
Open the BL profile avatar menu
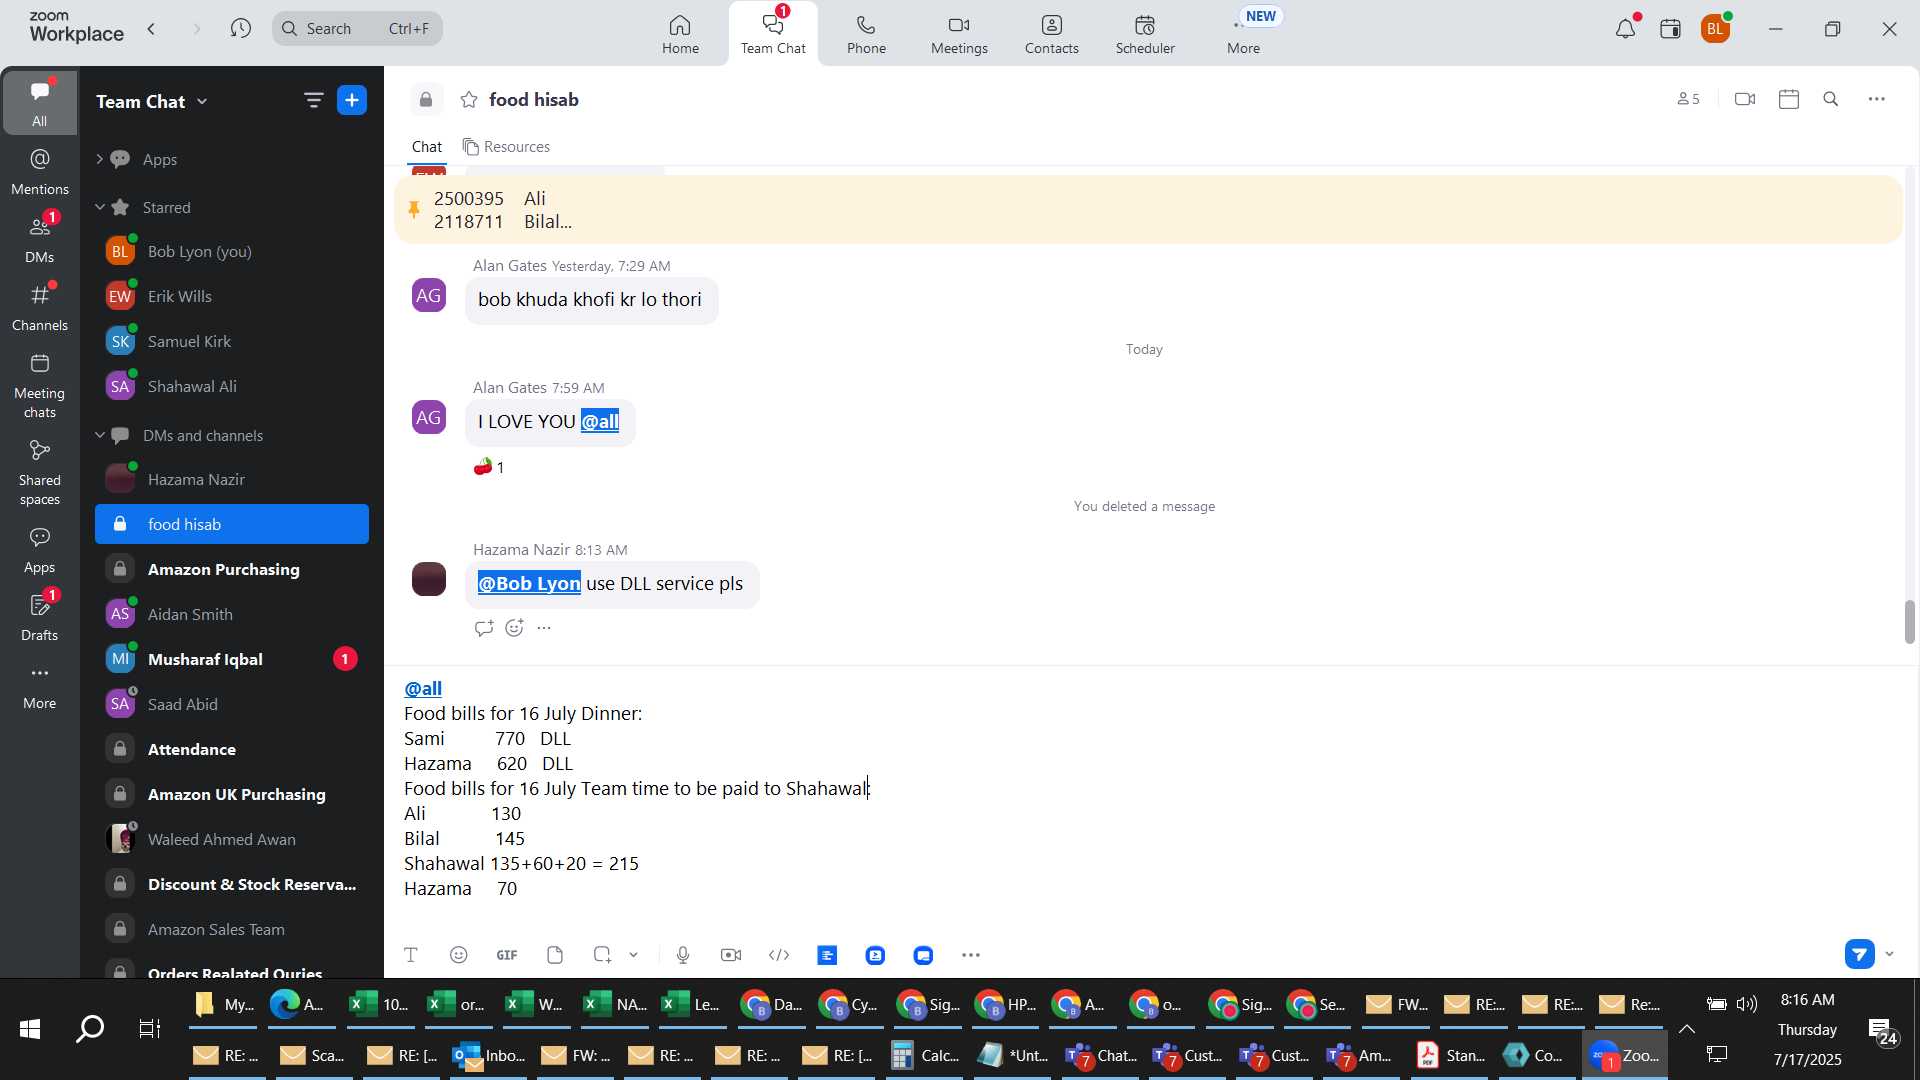tap(1716, 29)
